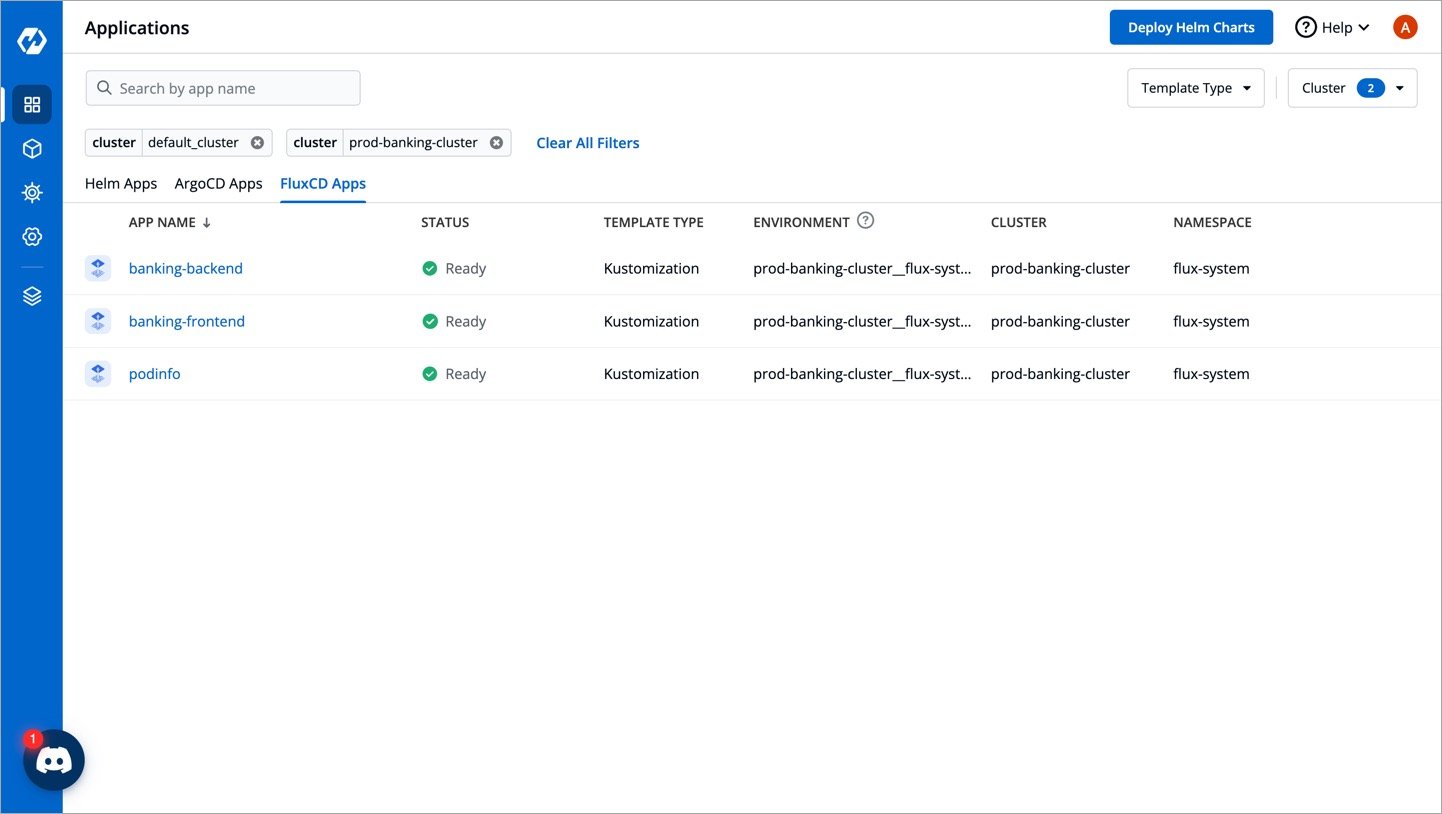Select the FluxCD Apps tab
Screen dimensions: 1442x814
(323, 183)
